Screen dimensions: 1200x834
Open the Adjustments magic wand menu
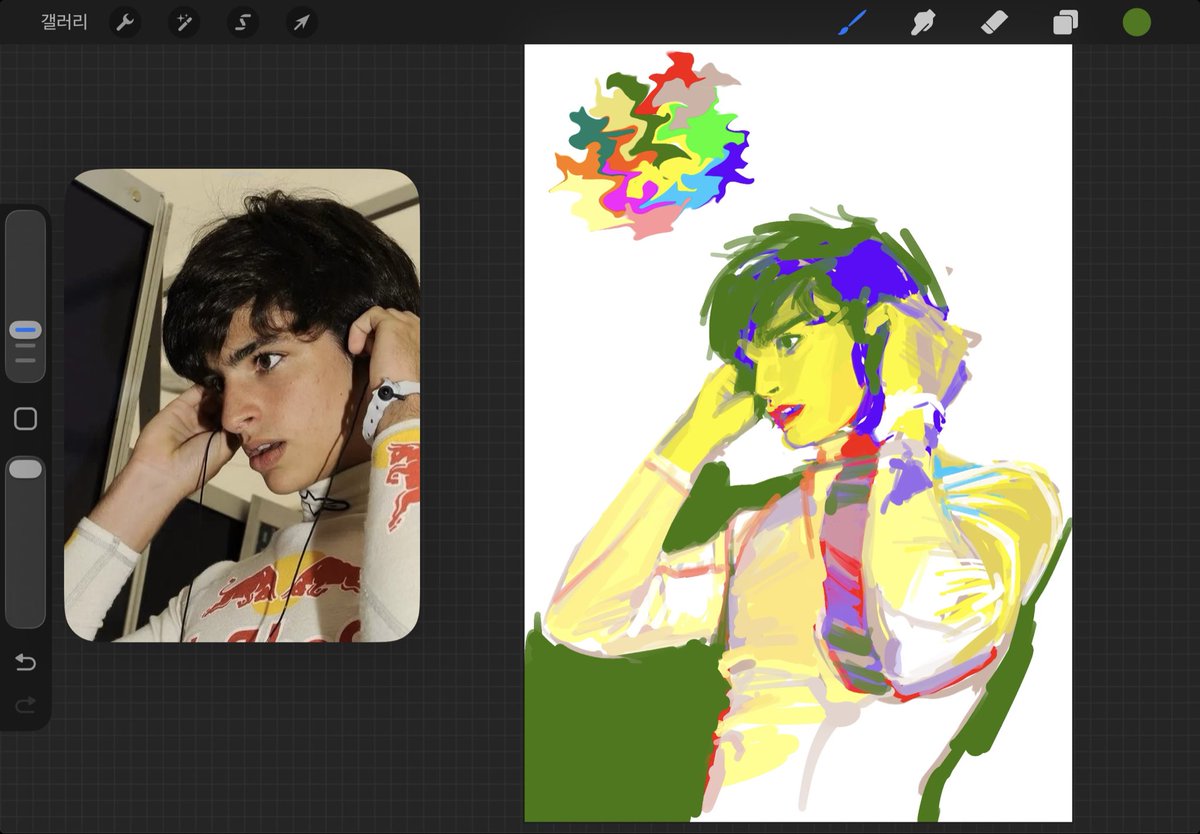click(x=183, y=22)
